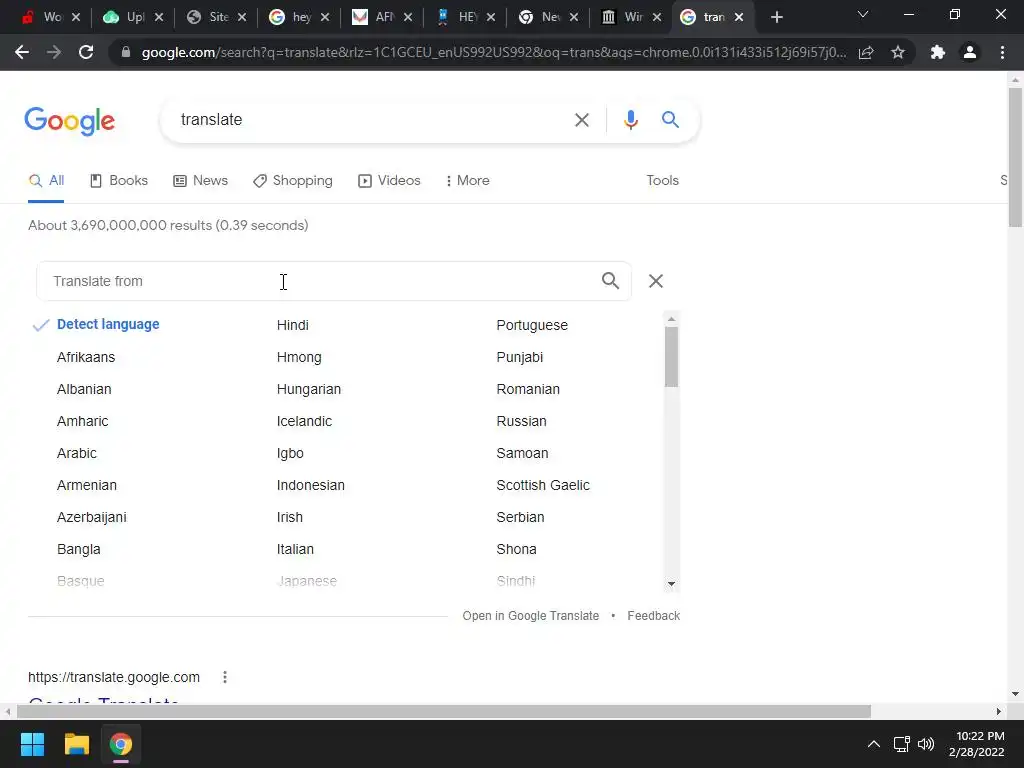Choose Arabic as source language

(x=76, y=453)
